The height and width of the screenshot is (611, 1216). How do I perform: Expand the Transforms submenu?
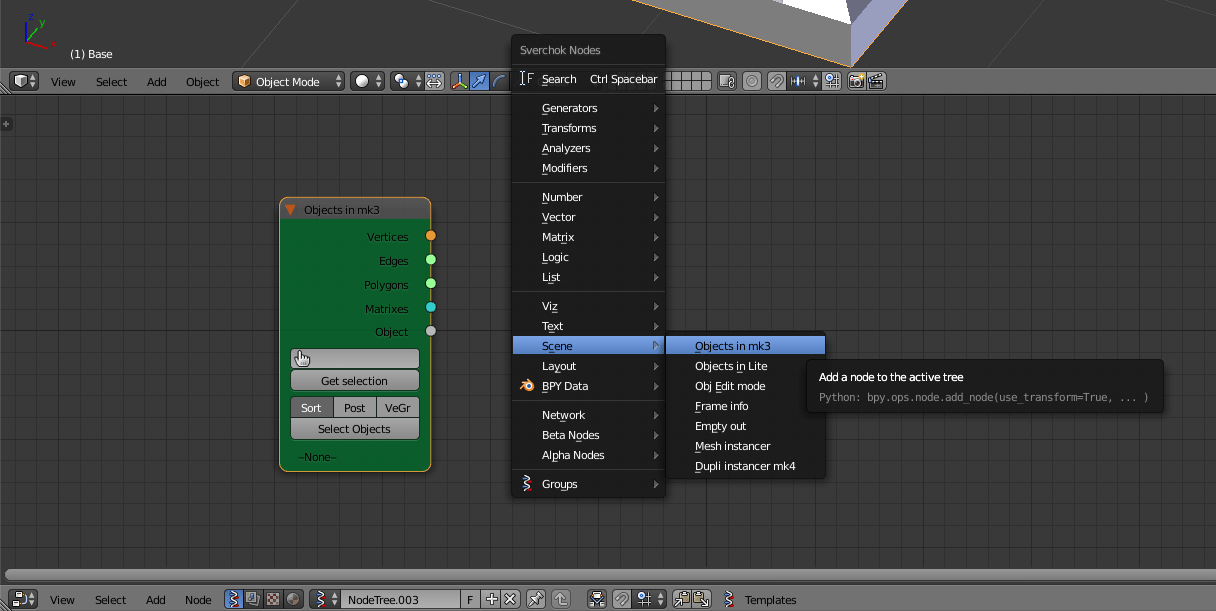pos(588,128)
